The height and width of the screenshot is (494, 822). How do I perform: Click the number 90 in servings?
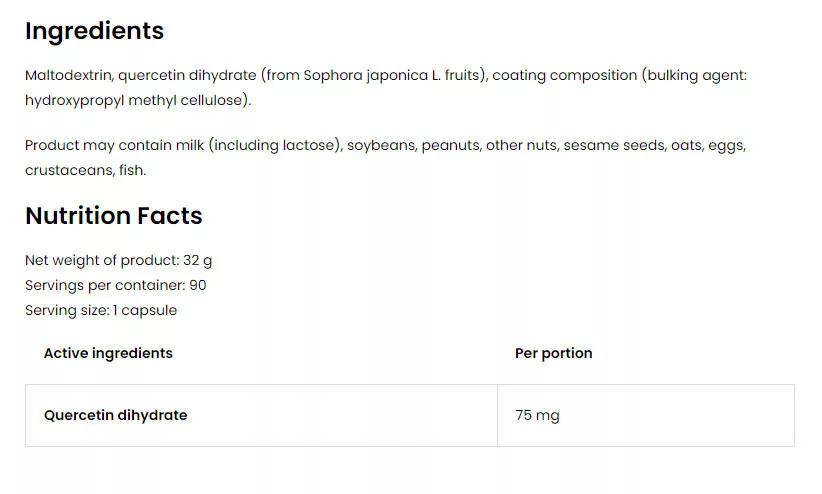click(x=198, y=285)
